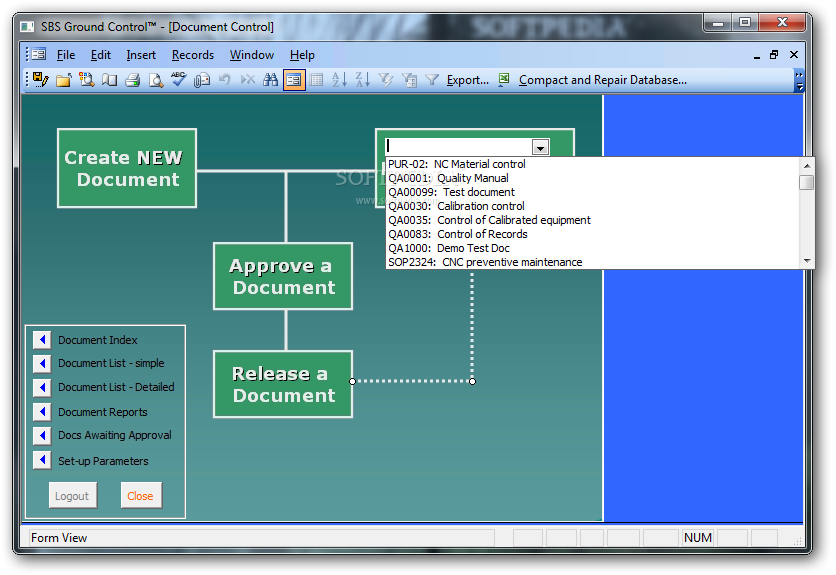Screen dimensions: 836x575
Task: Open the Records menu
Action: [x=192, y=55]
